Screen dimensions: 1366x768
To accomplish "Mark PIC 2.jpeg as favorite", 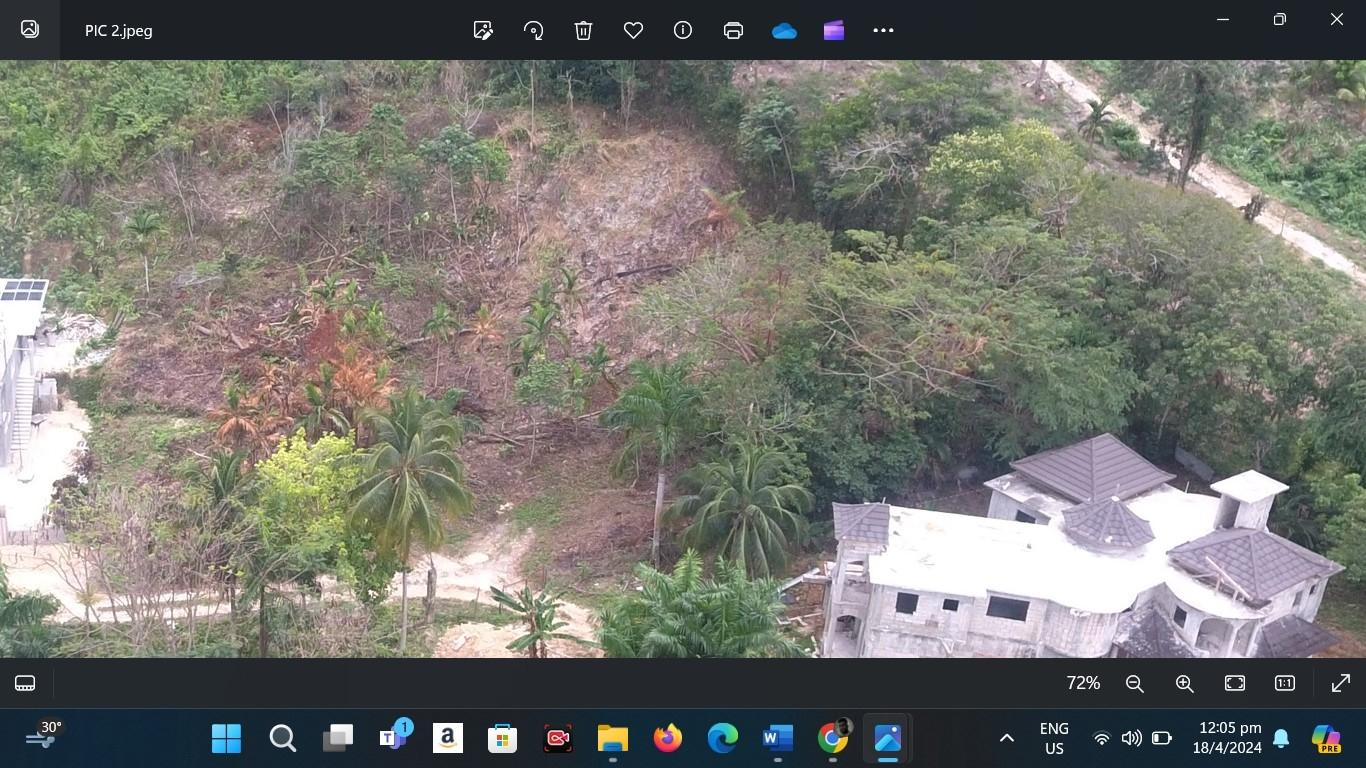I will click(632, 30).
